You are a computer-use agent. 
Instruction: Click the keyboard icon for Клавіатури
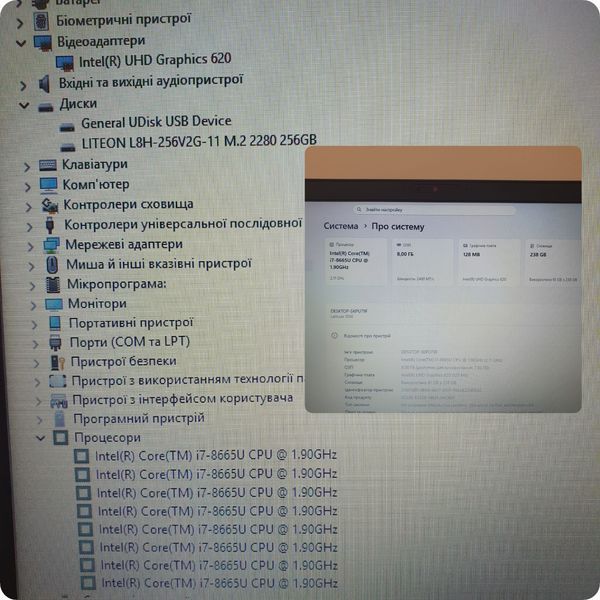tap(48, 166)
